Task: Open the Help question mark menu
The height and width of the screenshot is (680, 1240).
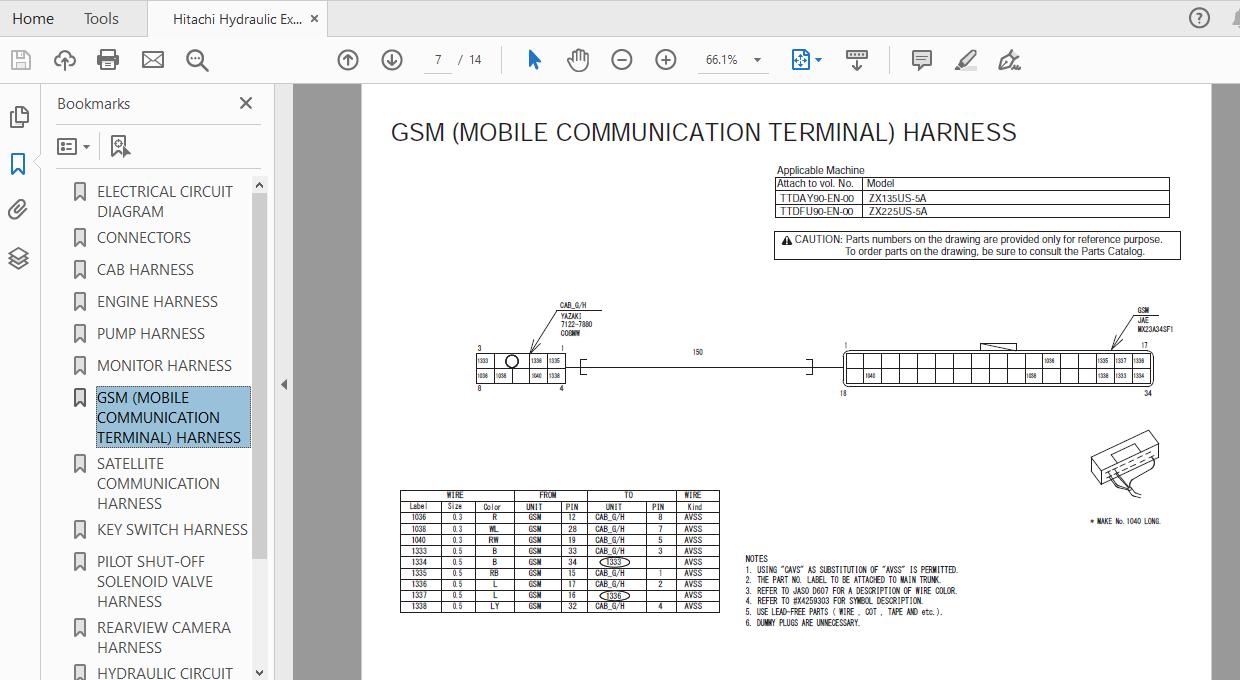Action: [x=1199, y=18]
